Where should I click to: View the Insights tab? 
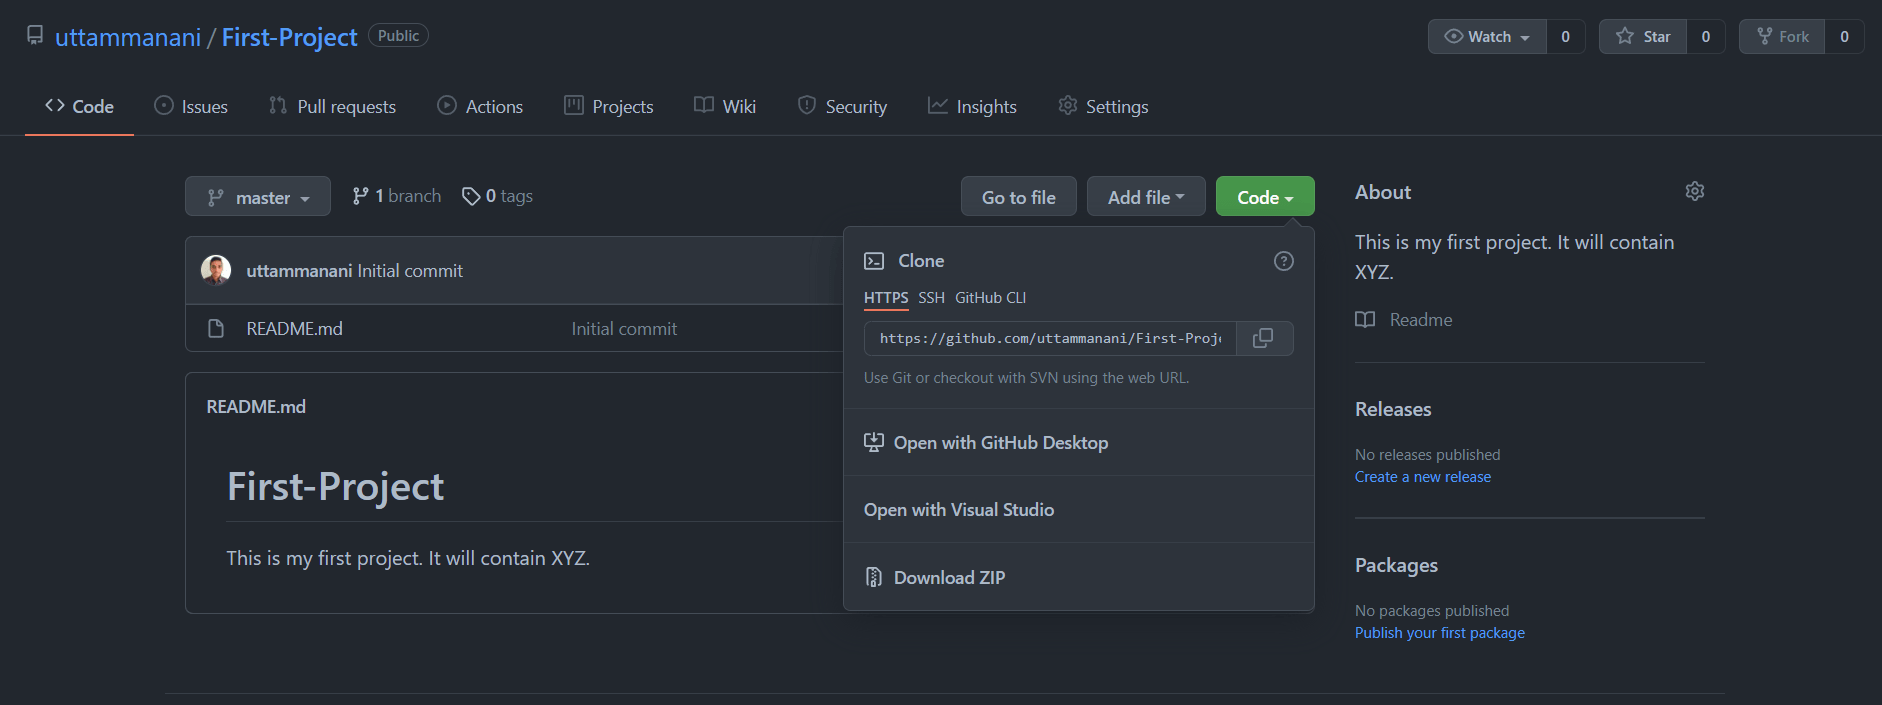[x=972, y=106]
